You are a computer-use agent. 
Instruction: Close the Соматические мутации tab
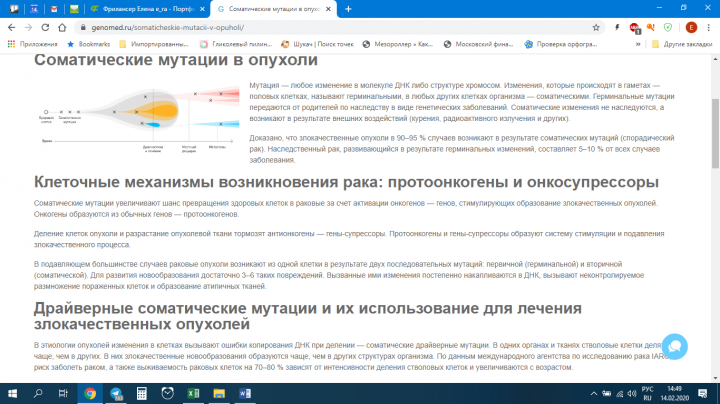click(328, 9)
